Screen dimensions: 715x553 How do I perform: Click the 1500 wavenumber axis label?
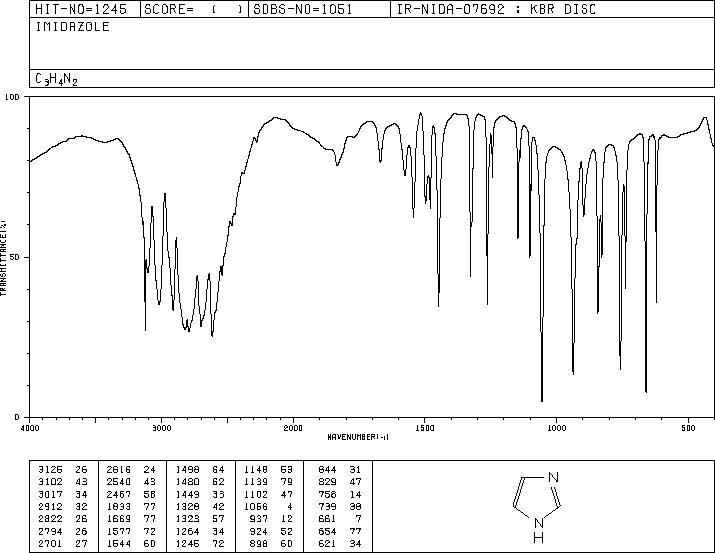pos(425,428)
